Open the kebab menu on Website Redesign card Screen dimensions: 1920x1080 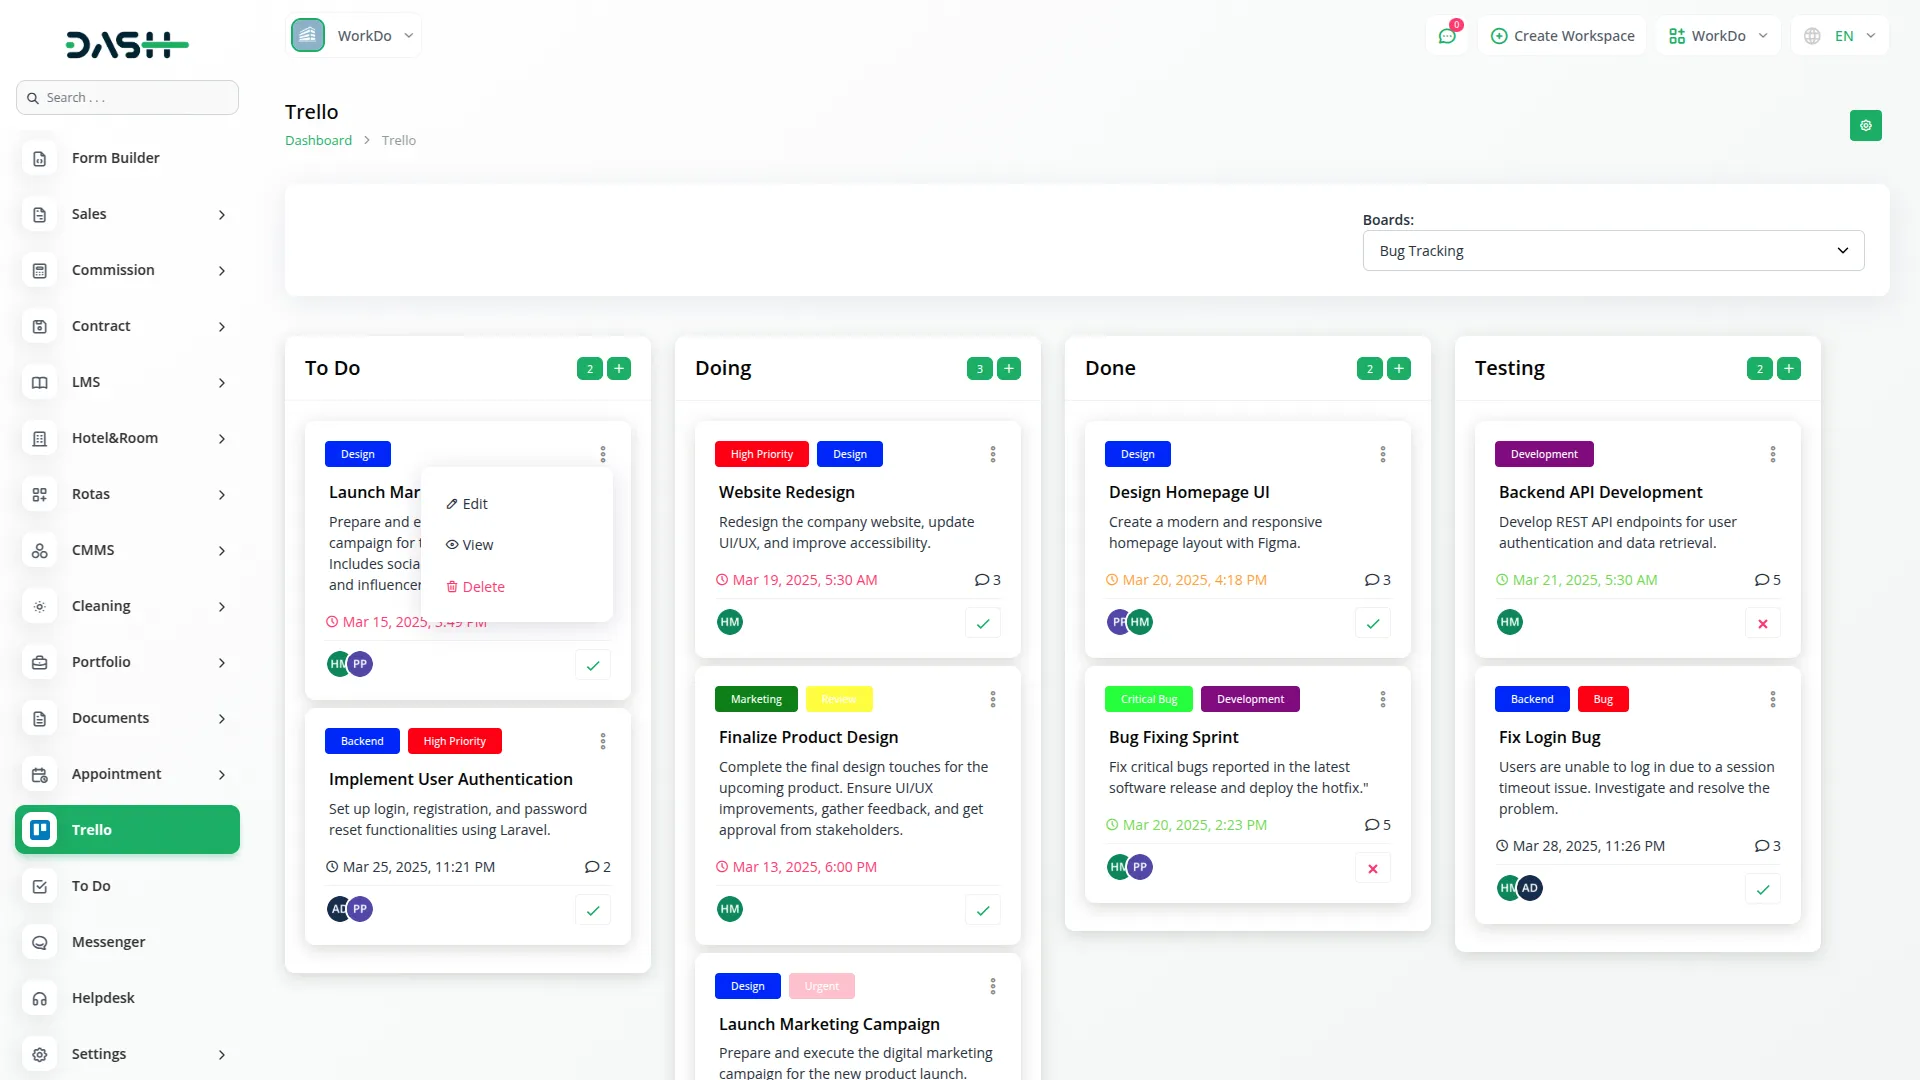[992, 454]
